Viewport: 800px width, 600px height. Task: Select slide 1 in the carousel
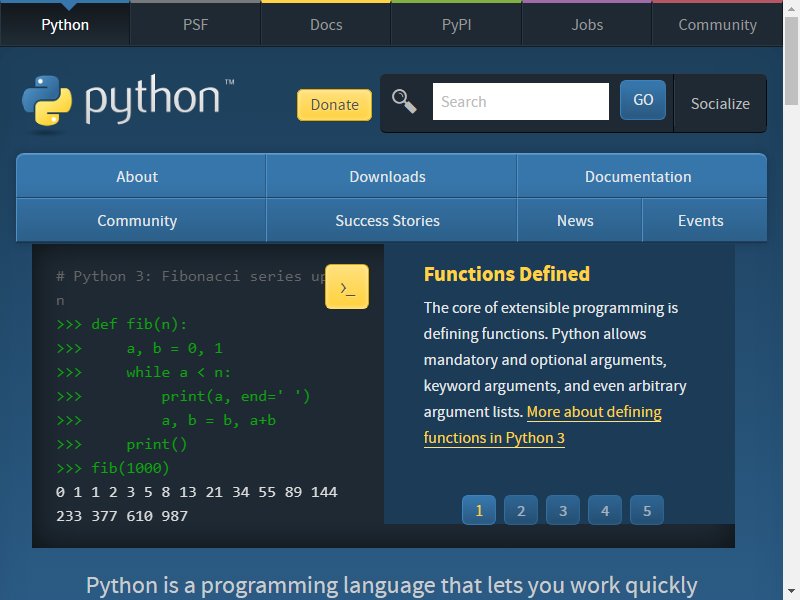479,510
